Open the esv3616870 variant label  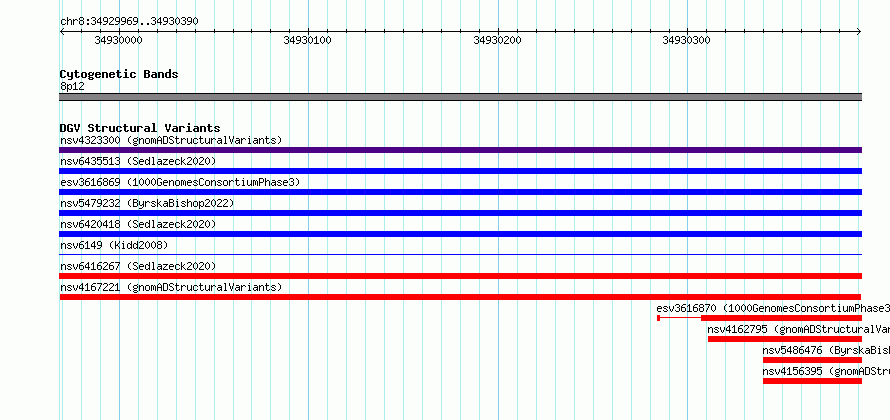point(773,308)
